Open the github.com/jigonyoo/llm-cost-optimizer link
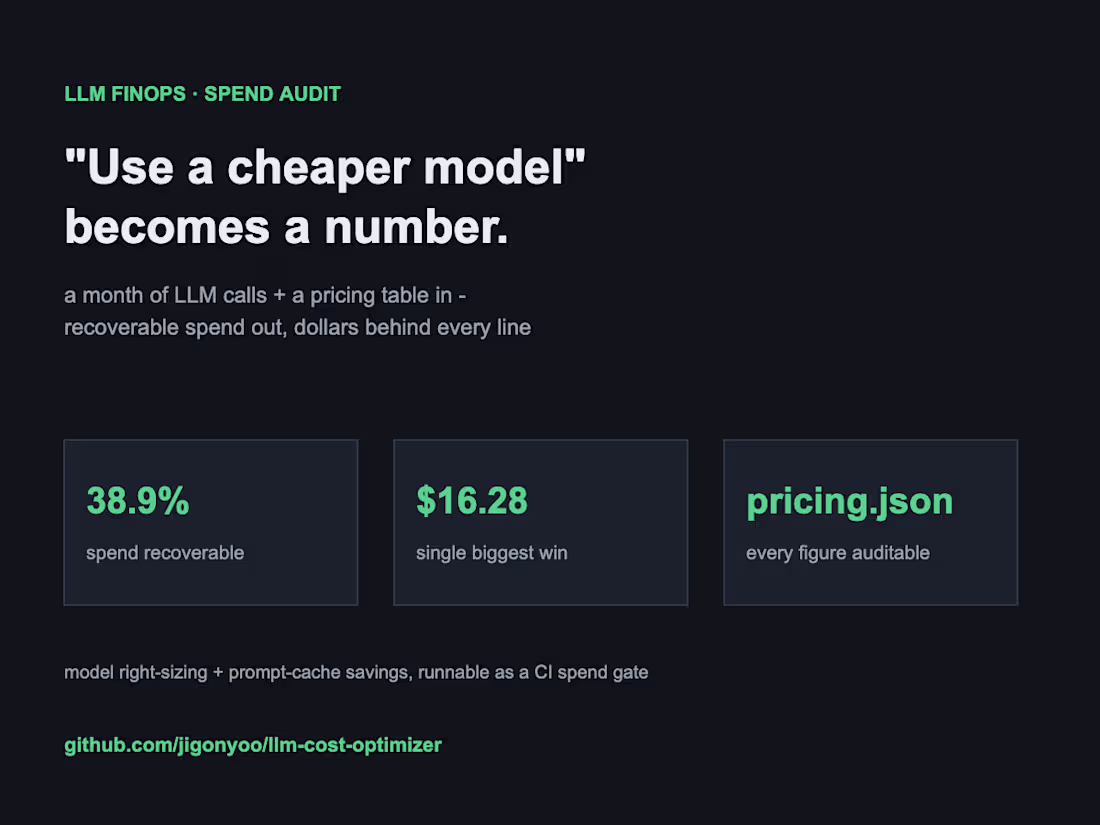Image resolution: width=1100 pixels, height=825 pixels. coord(253,745)
